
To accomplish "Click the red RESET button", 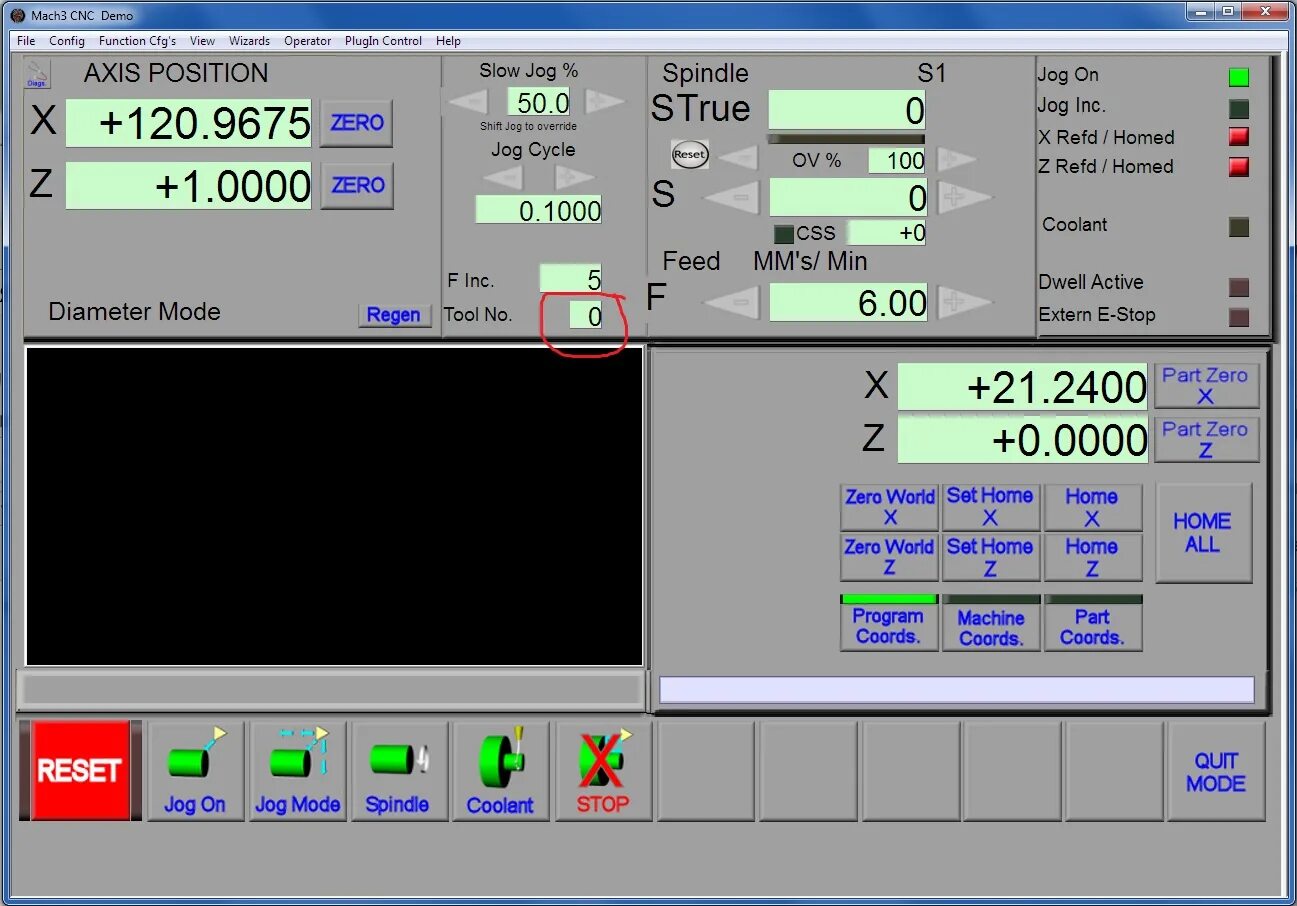I will 80,770.
